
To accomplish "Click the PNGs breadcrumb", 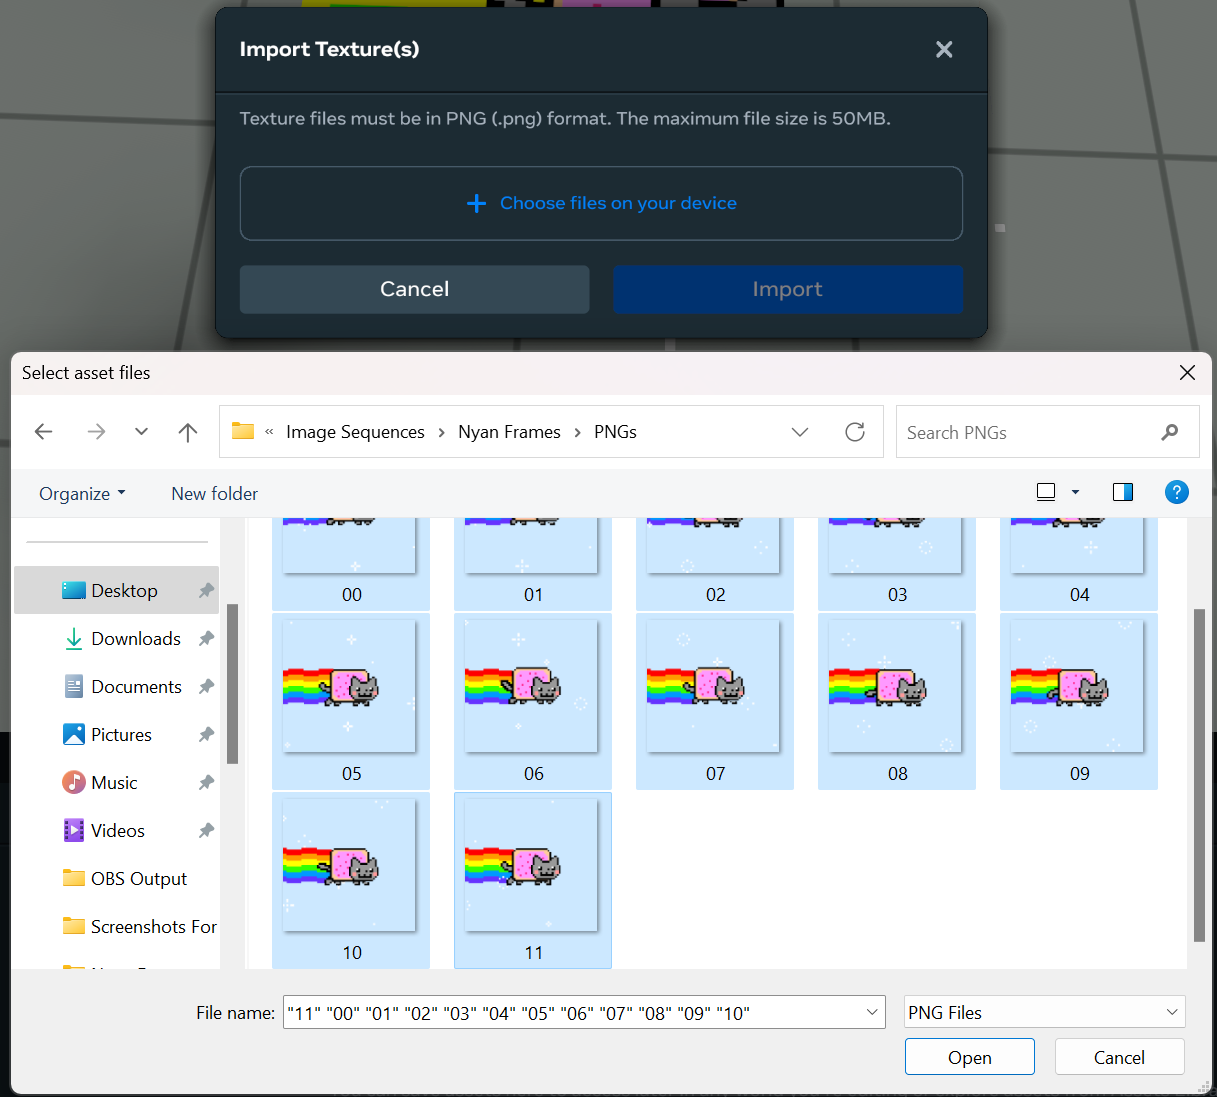I will pyautogui.click(x=615, y=432).
